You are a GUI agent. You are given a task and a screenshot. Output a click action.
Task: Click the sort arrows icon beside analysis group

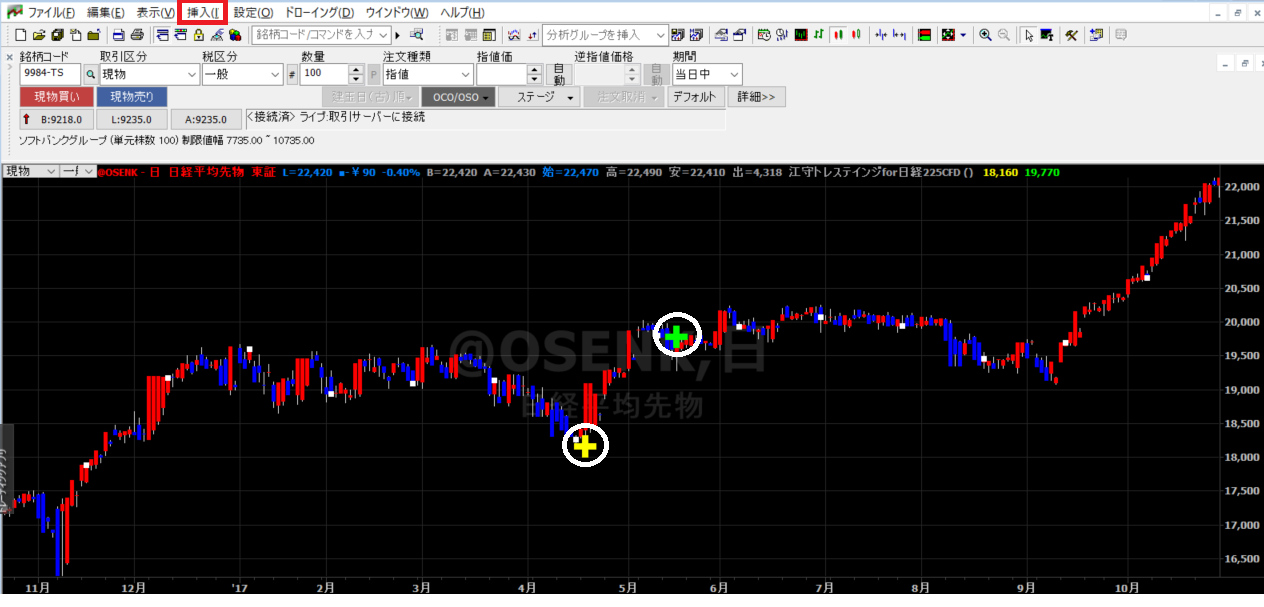tap(532, 35)
